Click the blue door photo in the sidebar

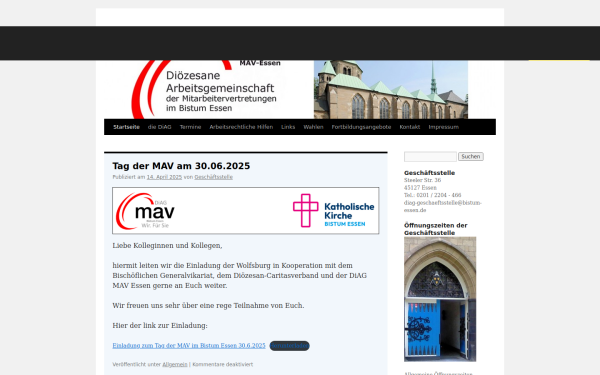coord(440,299)
